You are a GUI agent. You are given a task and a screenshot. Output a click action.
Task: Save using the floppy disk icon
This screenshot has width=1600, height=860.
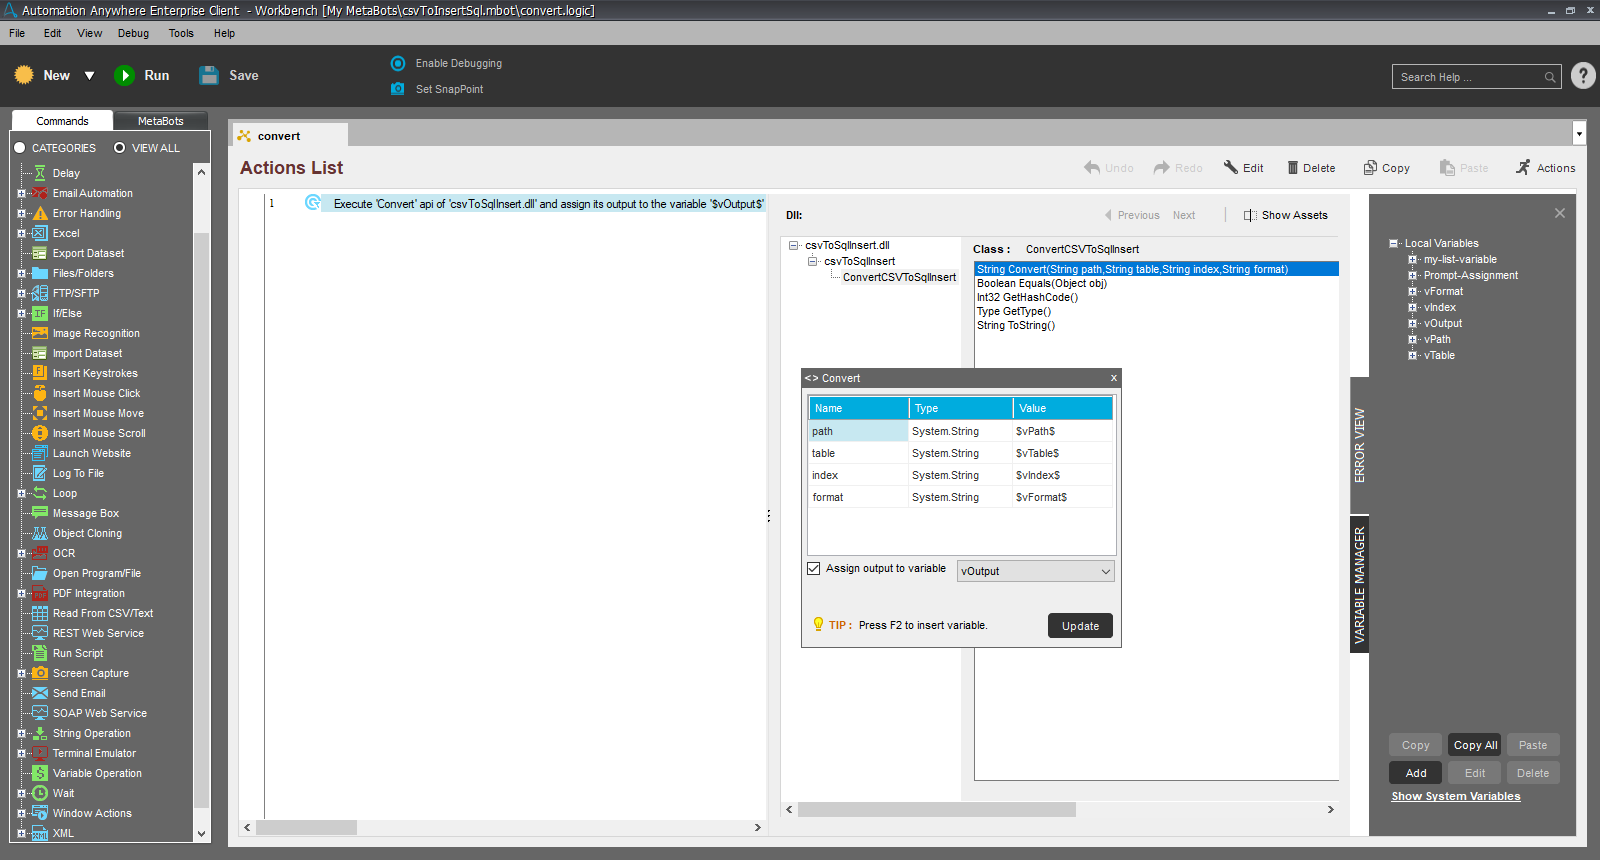pos(209,75)
